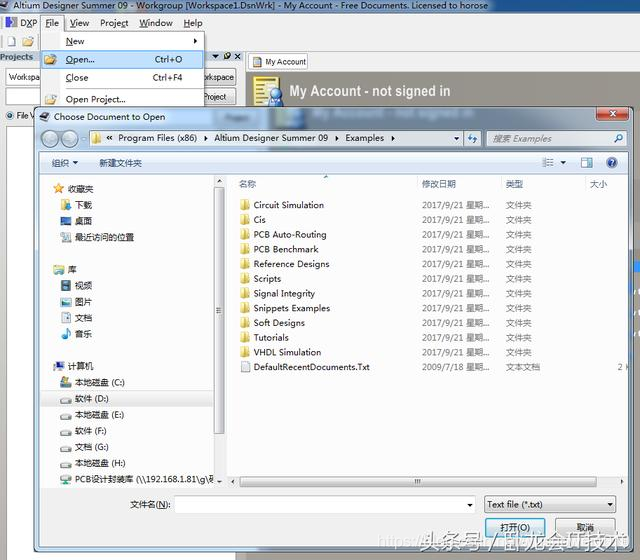Select Altium Designer Summer 09 path segment

click(x=271, y=138)
